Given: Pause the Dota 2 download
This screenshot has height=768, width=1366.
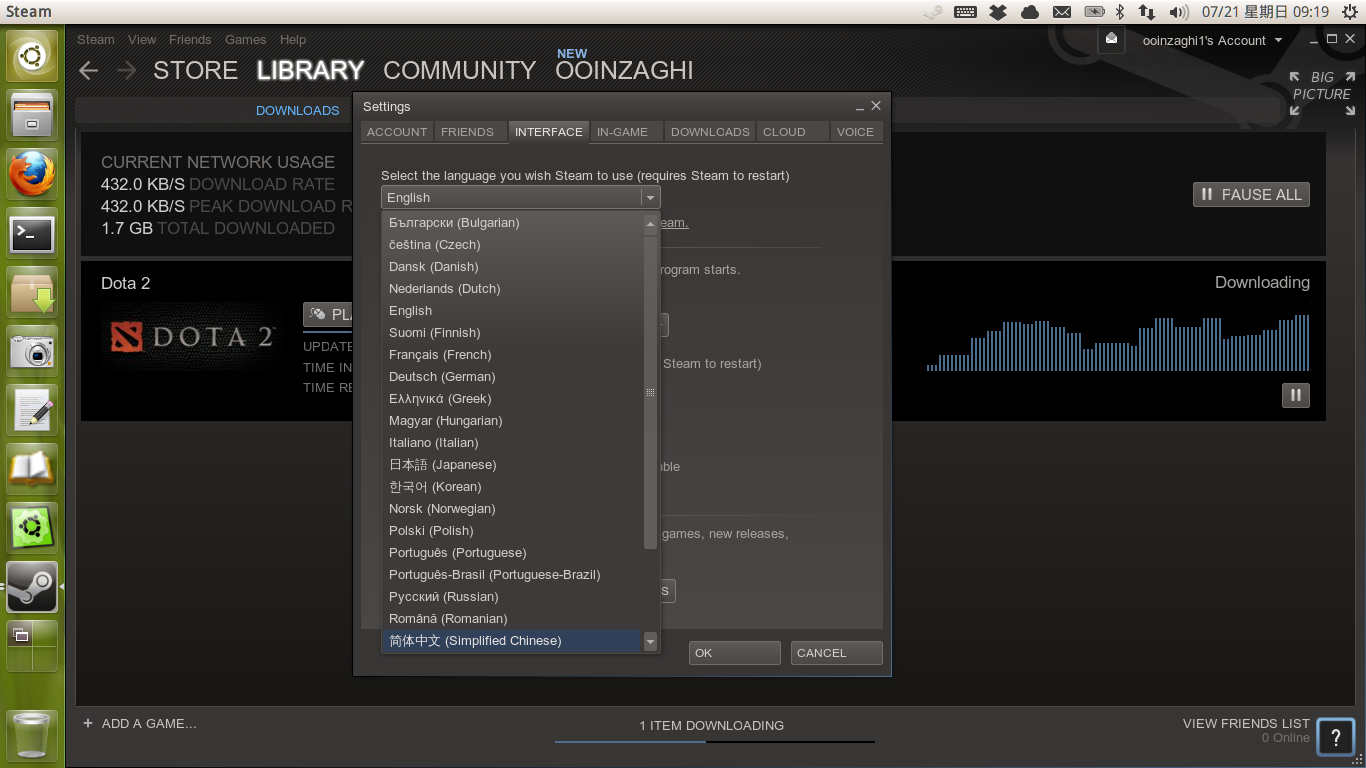Looking at the screenshot, I should pyautogui.click(x=1295, y=395).
